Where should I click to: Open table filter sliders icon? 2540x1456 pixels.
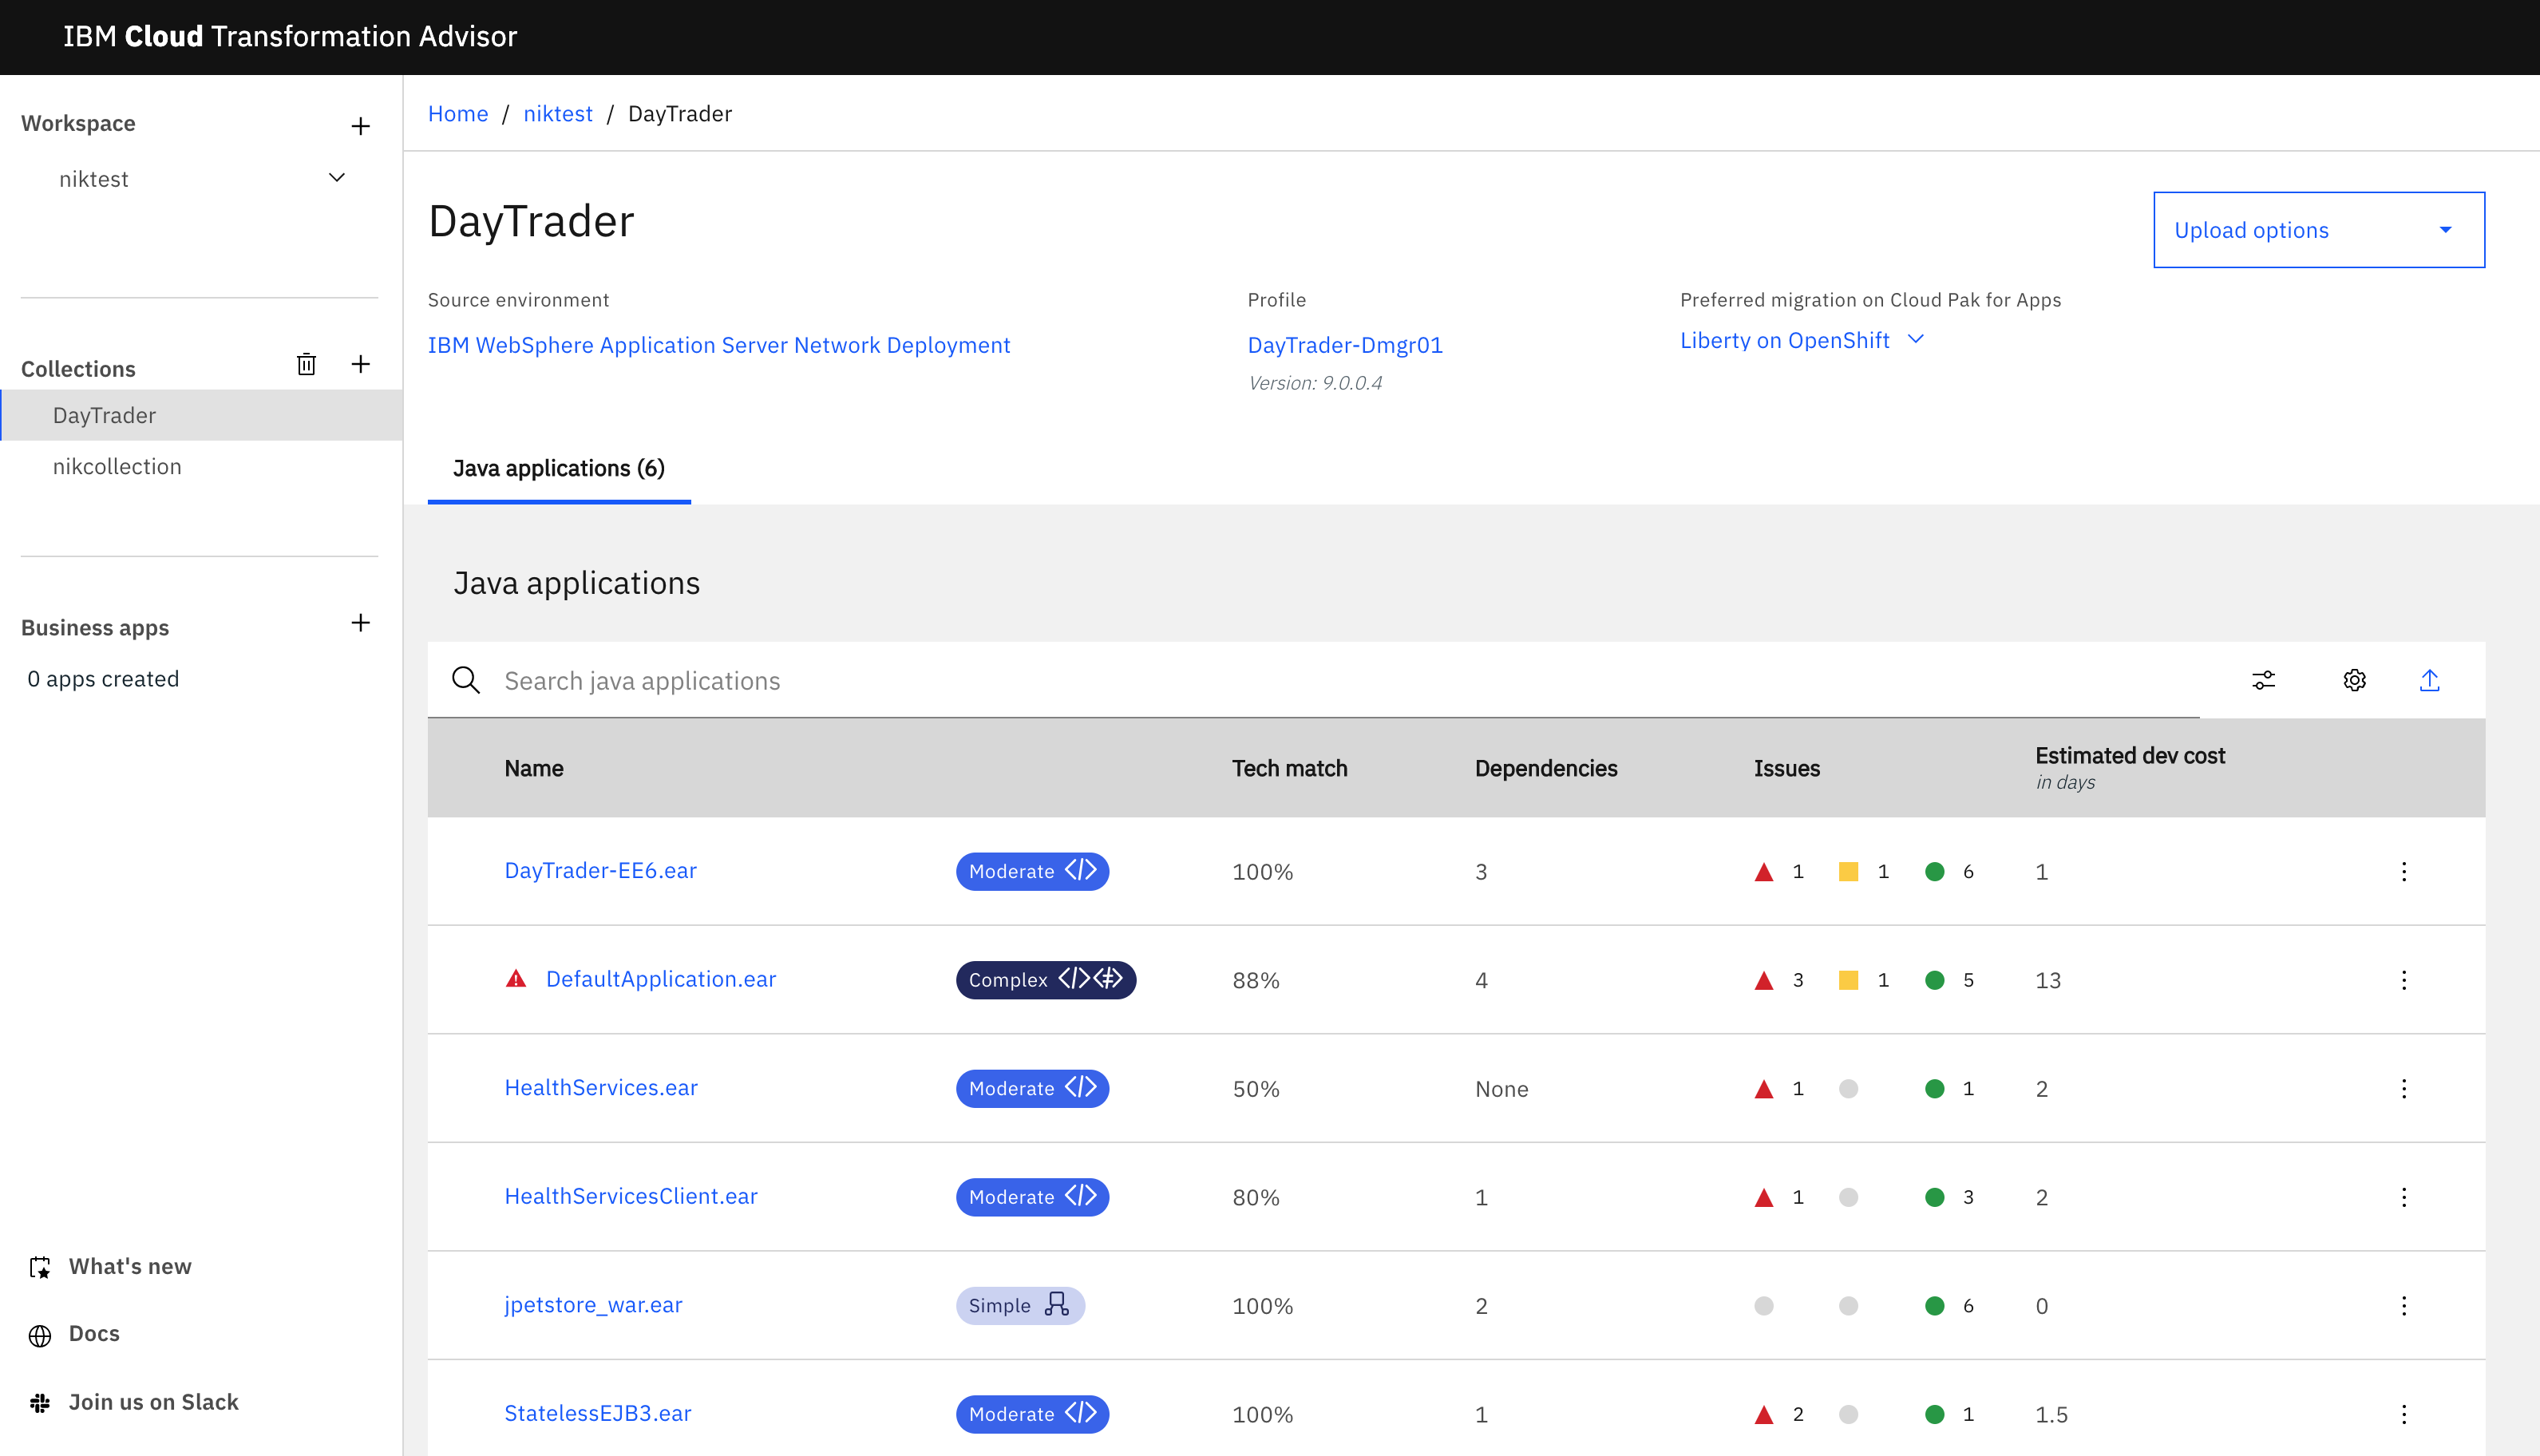point(2264,680)
